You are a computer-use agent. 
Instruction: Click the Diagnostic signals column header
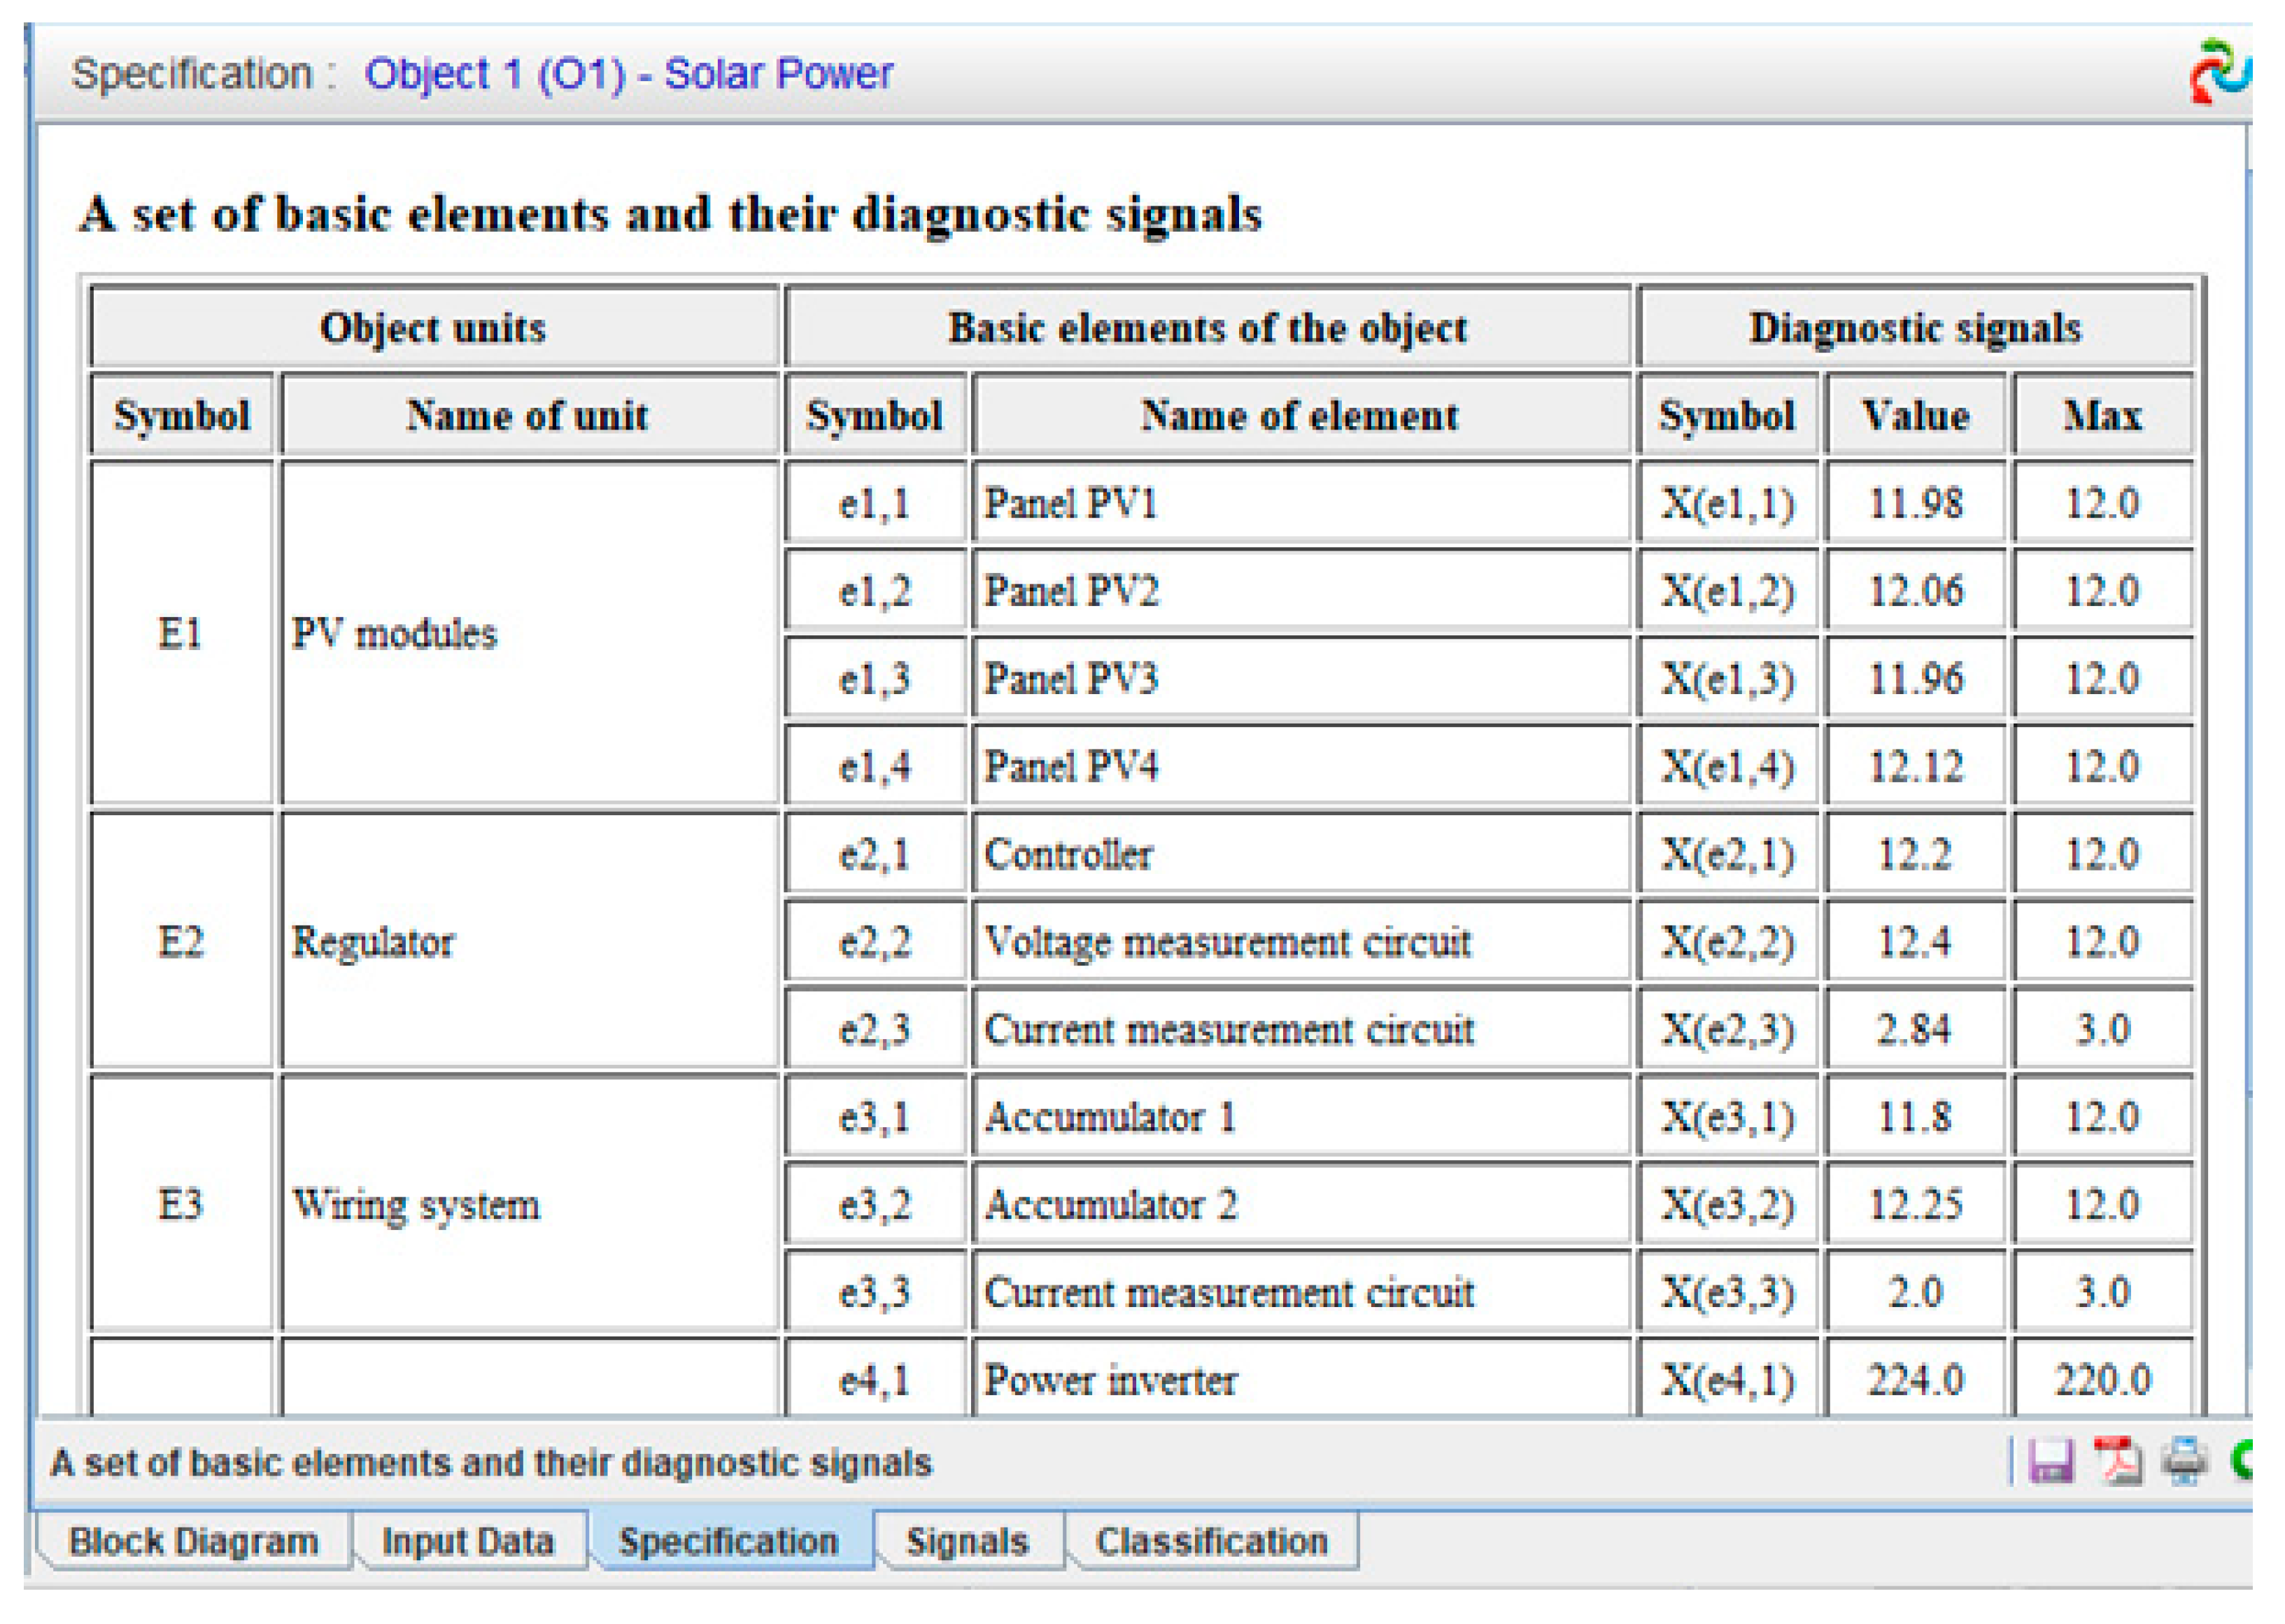(x=1914, y=328)
